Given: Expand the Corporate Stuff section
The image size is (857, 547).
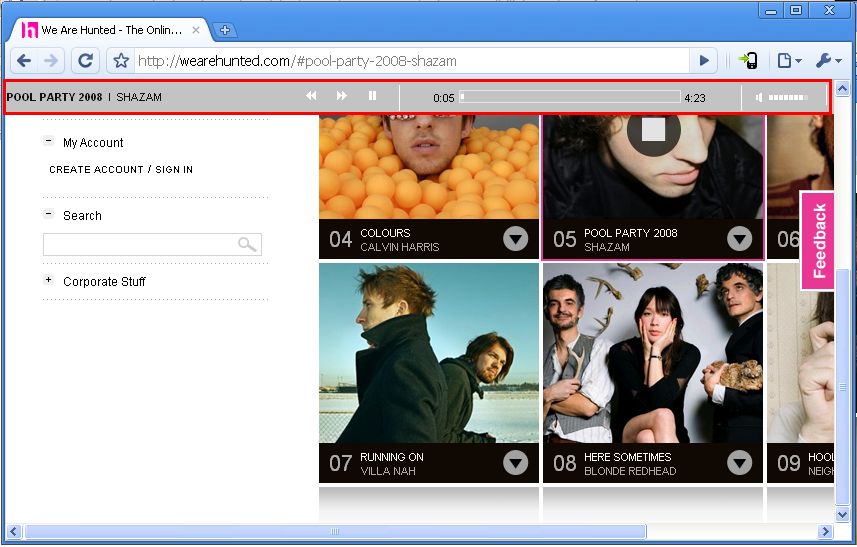Looking at the screenshot, I should 48,281.
